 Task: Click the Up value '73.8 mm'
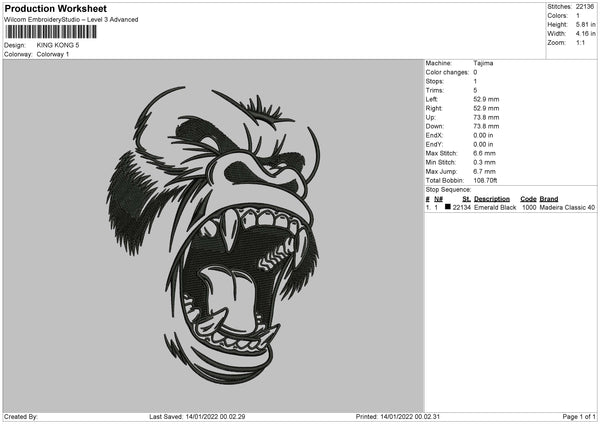click(486, 117)
